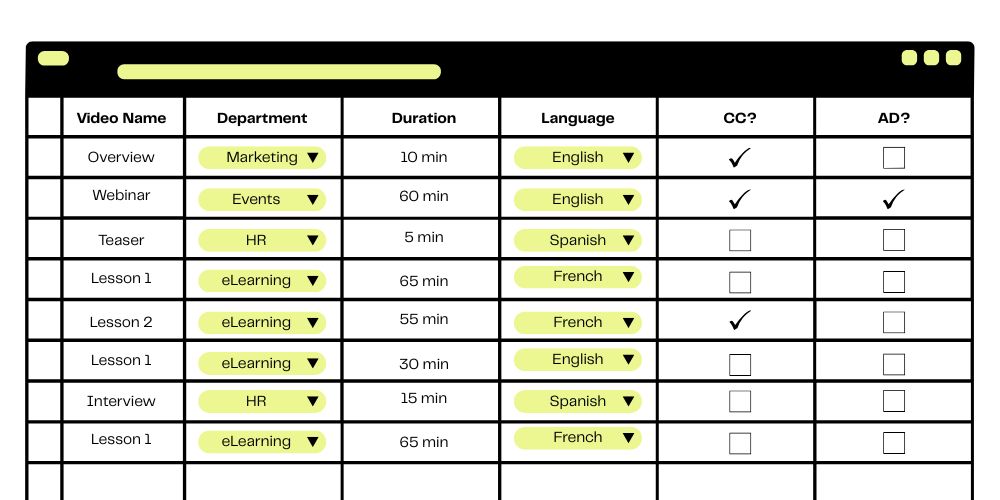
Task: Expand the eLearning dropdown for Lesson 2
Action: [262, 322]
